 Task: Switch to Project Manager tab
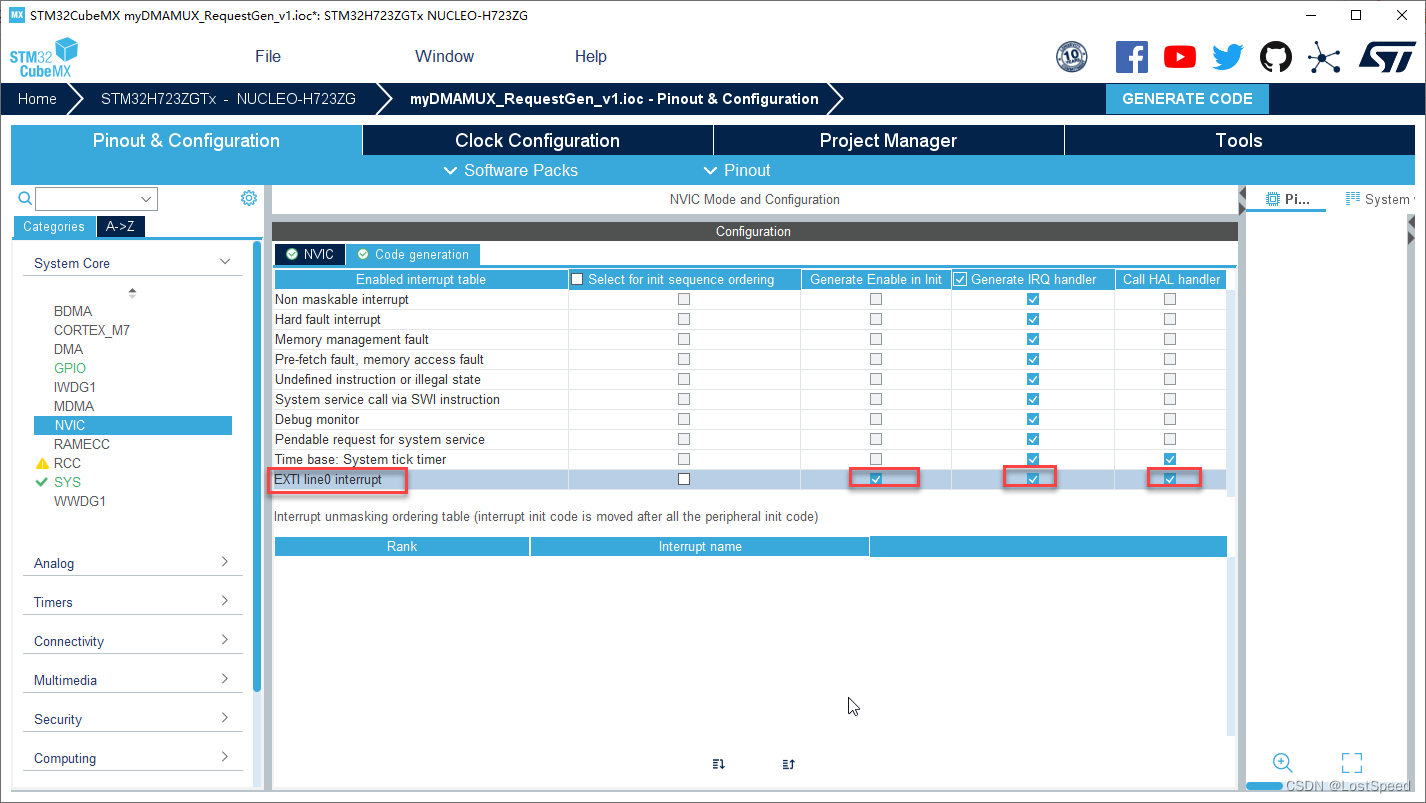tap(888, 140)
